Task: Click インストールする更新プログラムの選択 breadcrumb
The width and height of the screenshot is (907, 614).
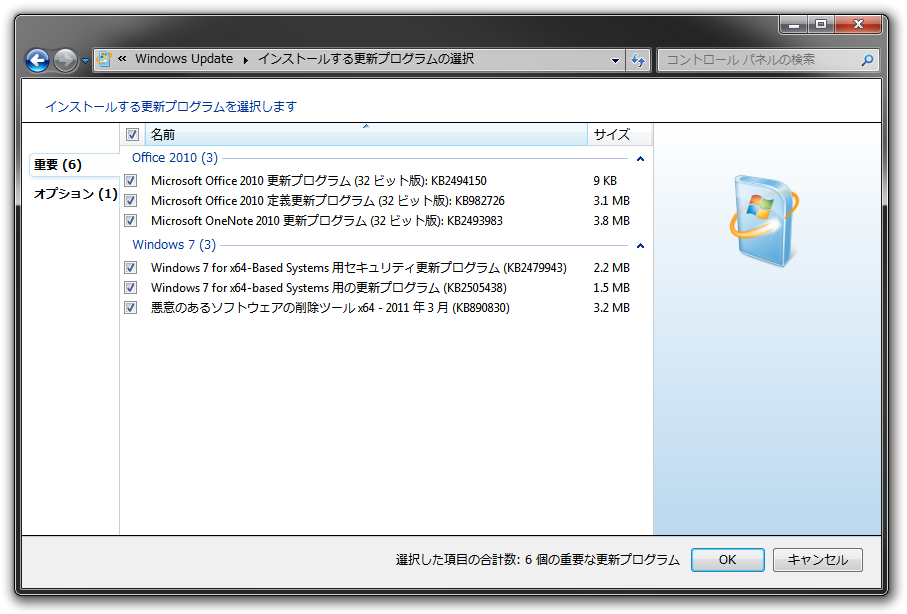Action: (366, 58)
